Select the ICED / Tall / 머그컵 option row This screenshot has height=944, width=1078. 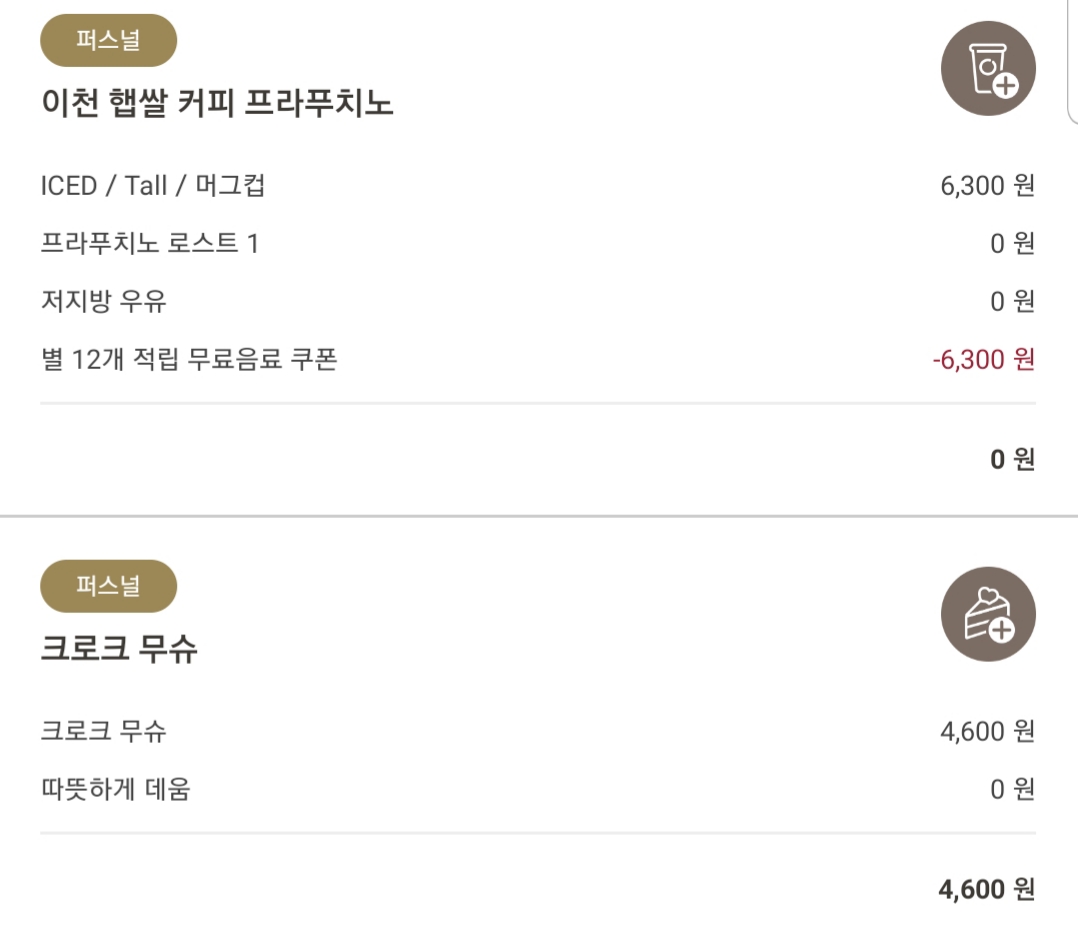(x=538, y=186)
